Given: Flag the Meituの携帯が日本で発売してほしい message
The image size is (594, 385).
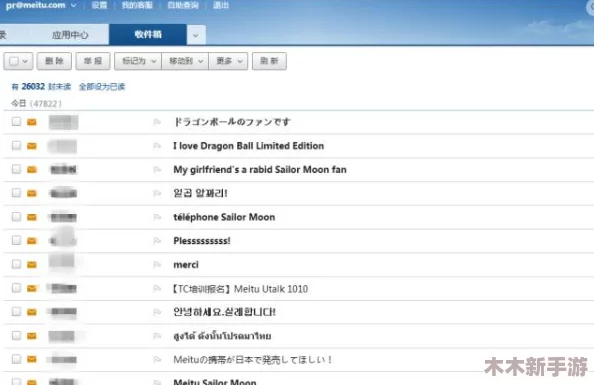Looking at the screenshot, I should point(157,359).
